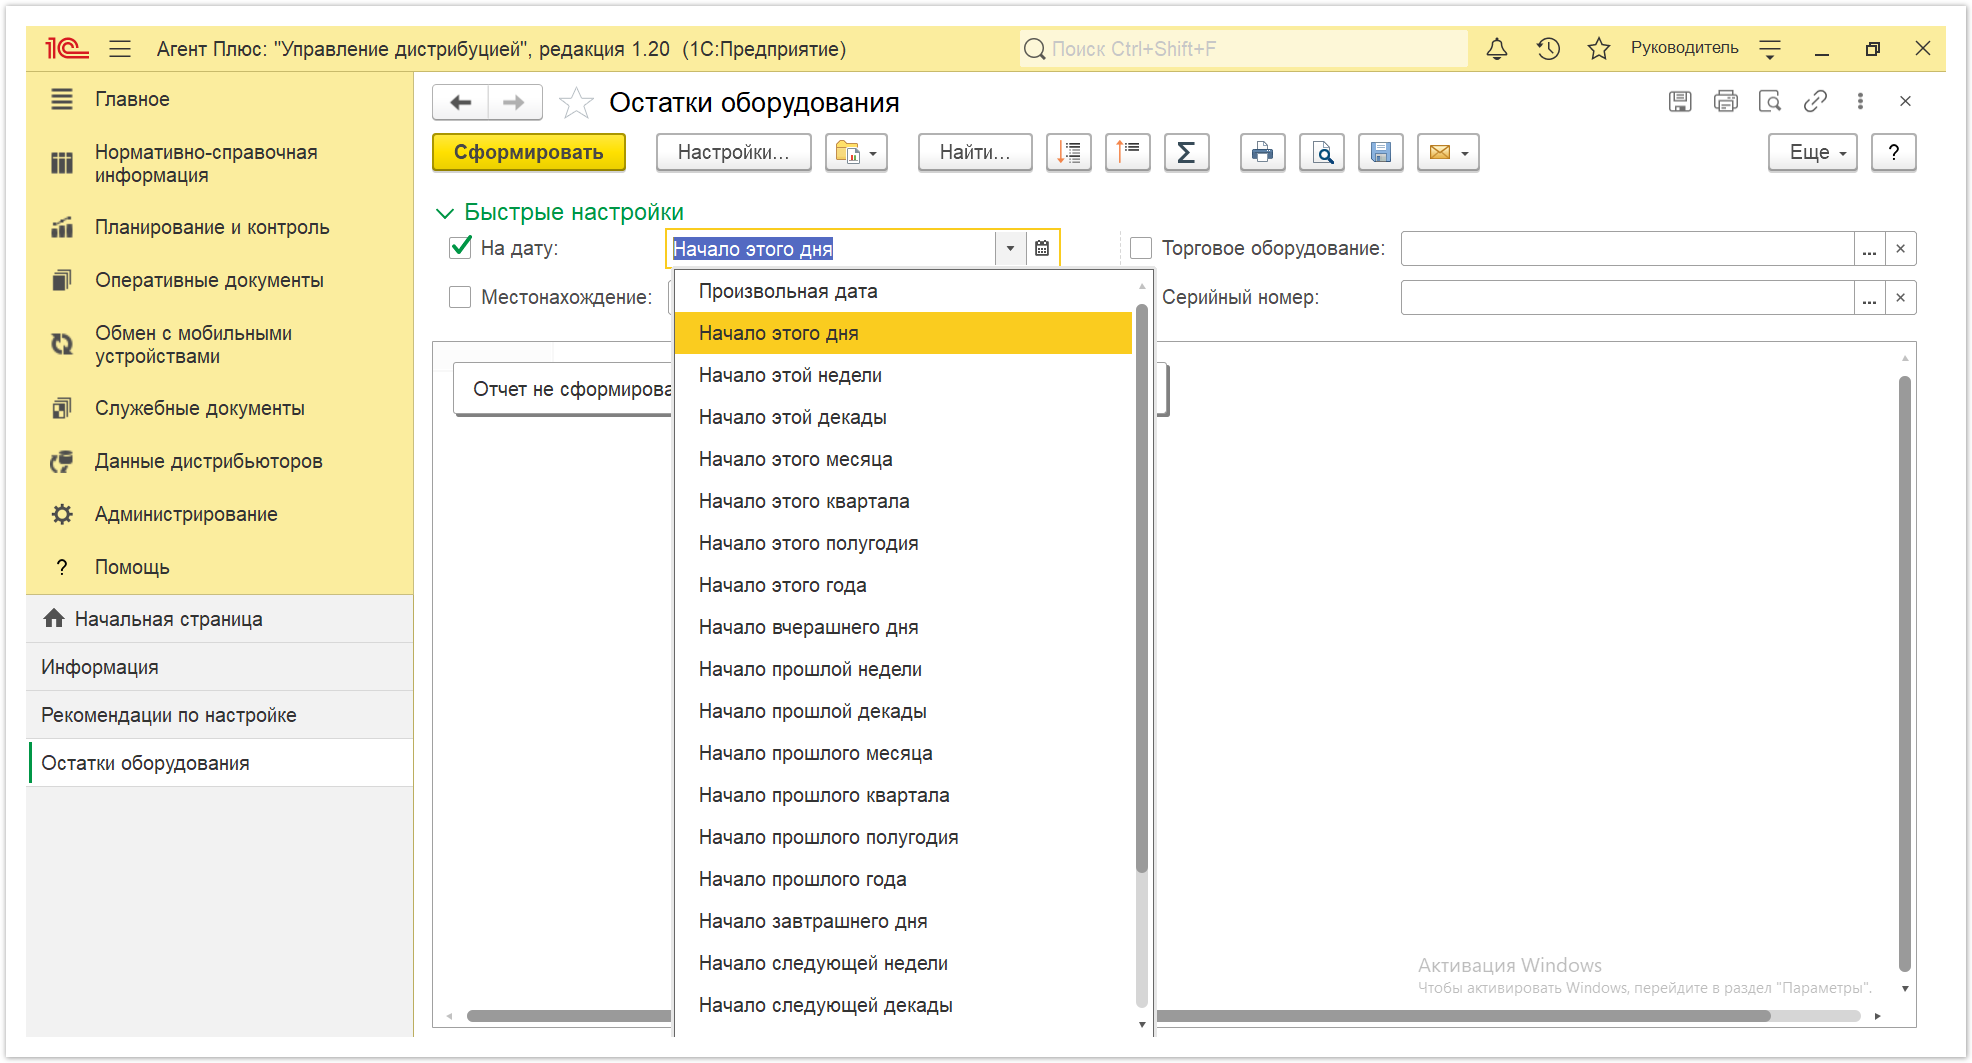
Task: Tick the 'Торговое оборудование' checkbox
Action: pos(1141,248)
